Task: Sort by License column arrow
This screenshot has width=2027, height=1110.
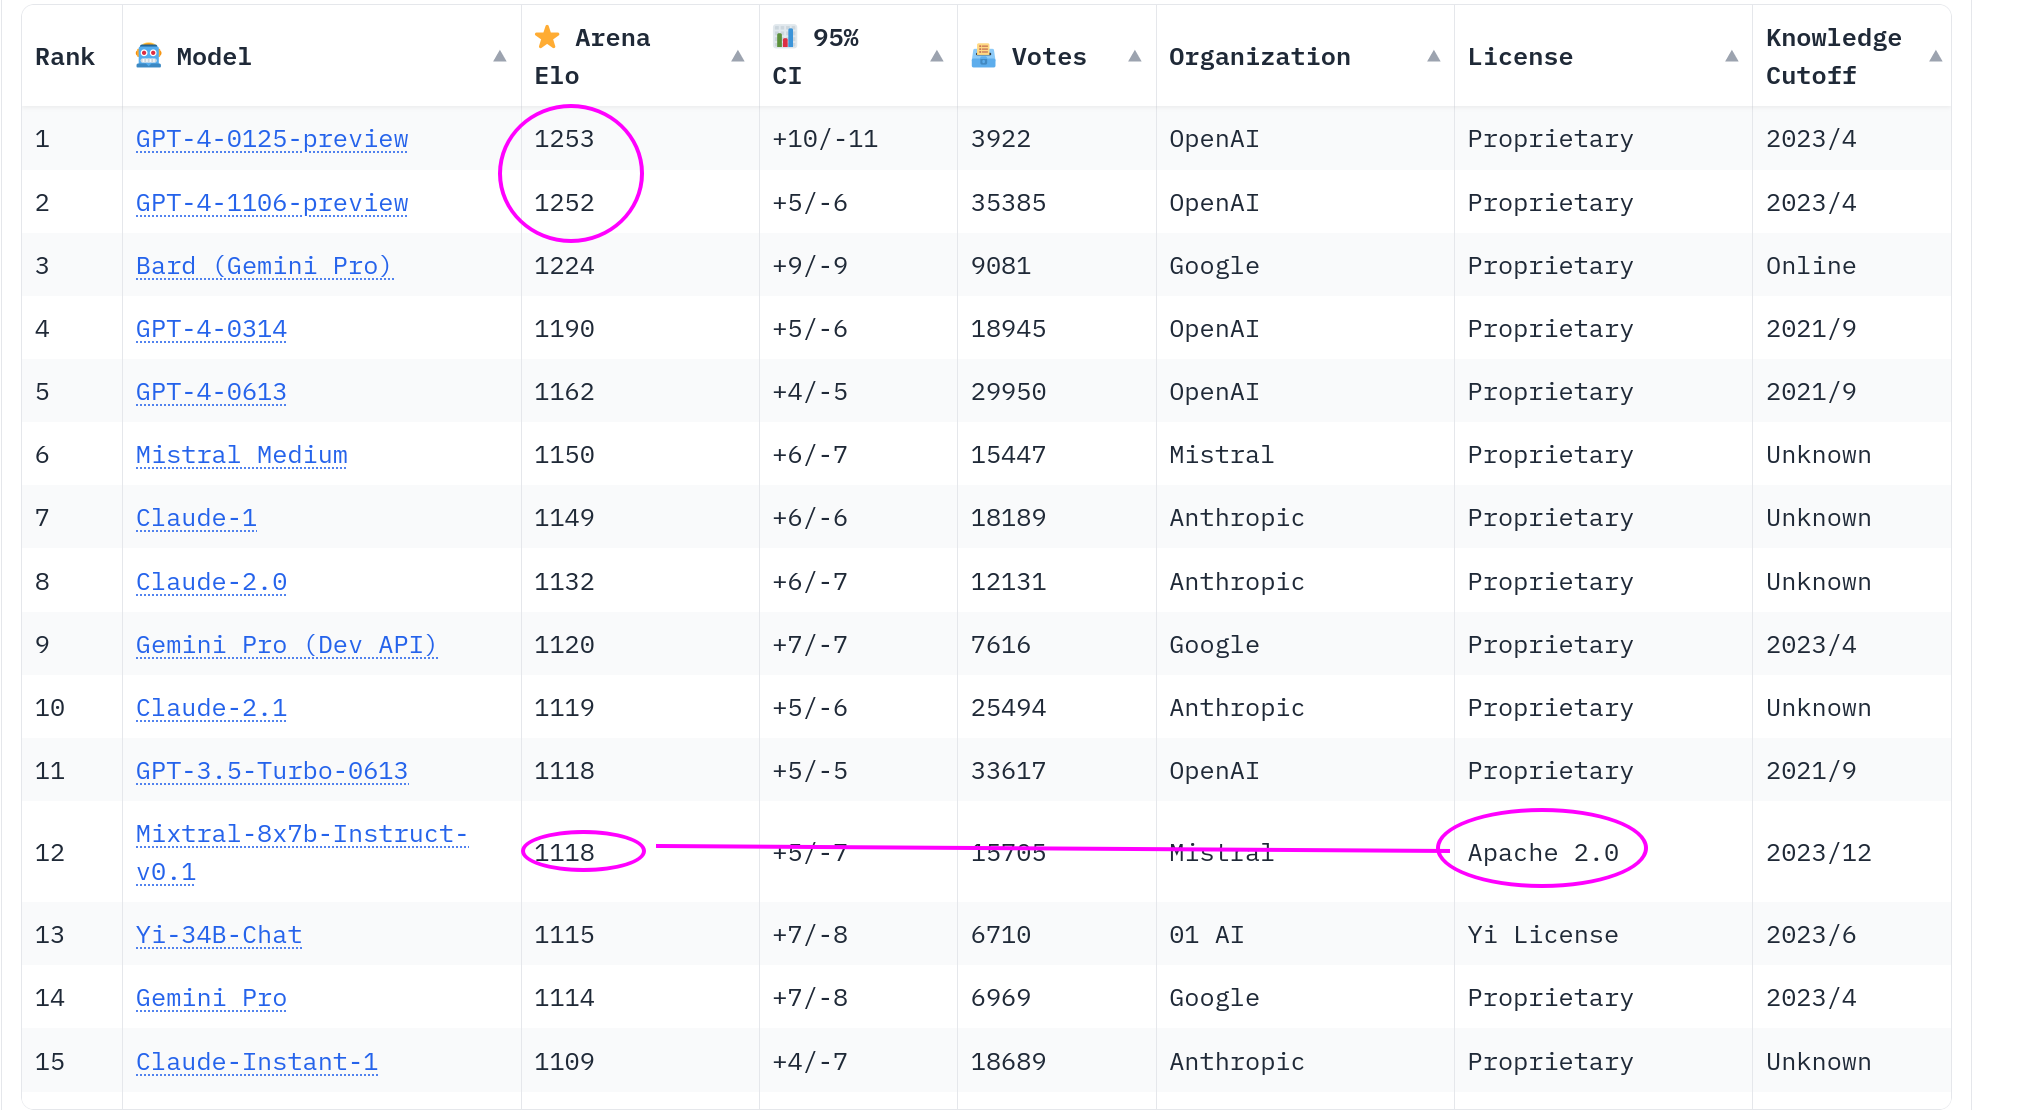Action: (1731, 57)
